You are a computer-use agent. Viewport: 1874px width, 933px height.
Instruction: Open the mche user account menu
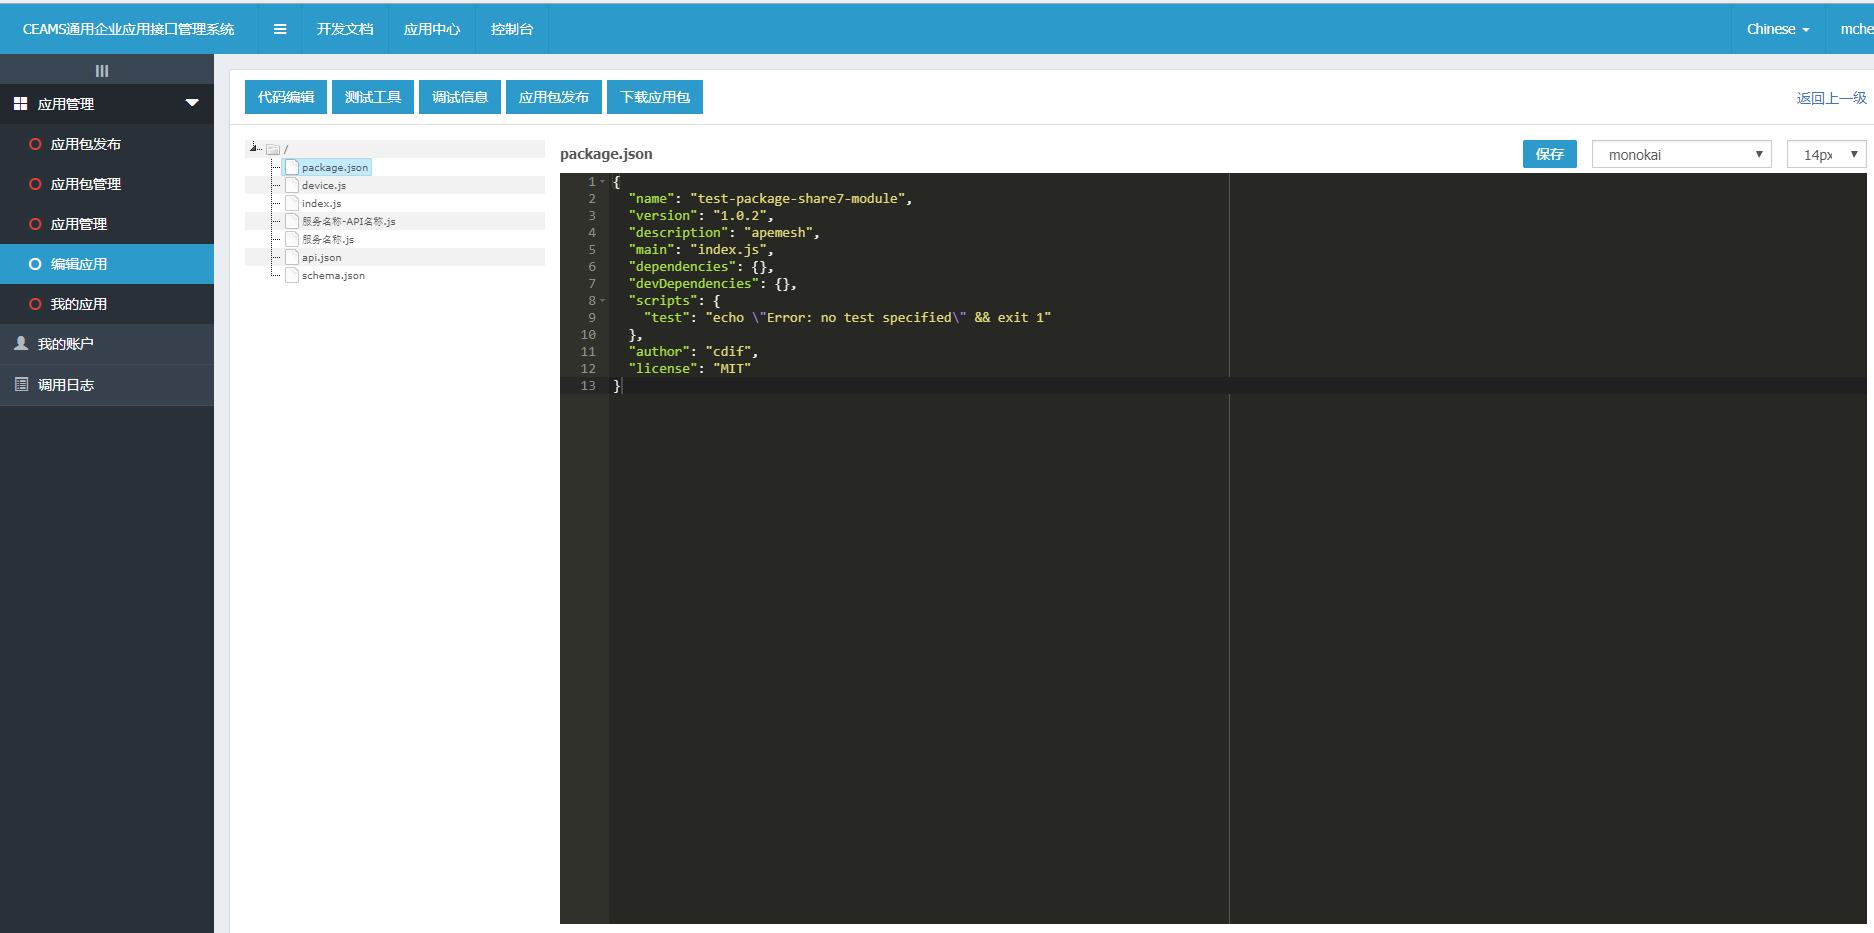coord(1856,29)
